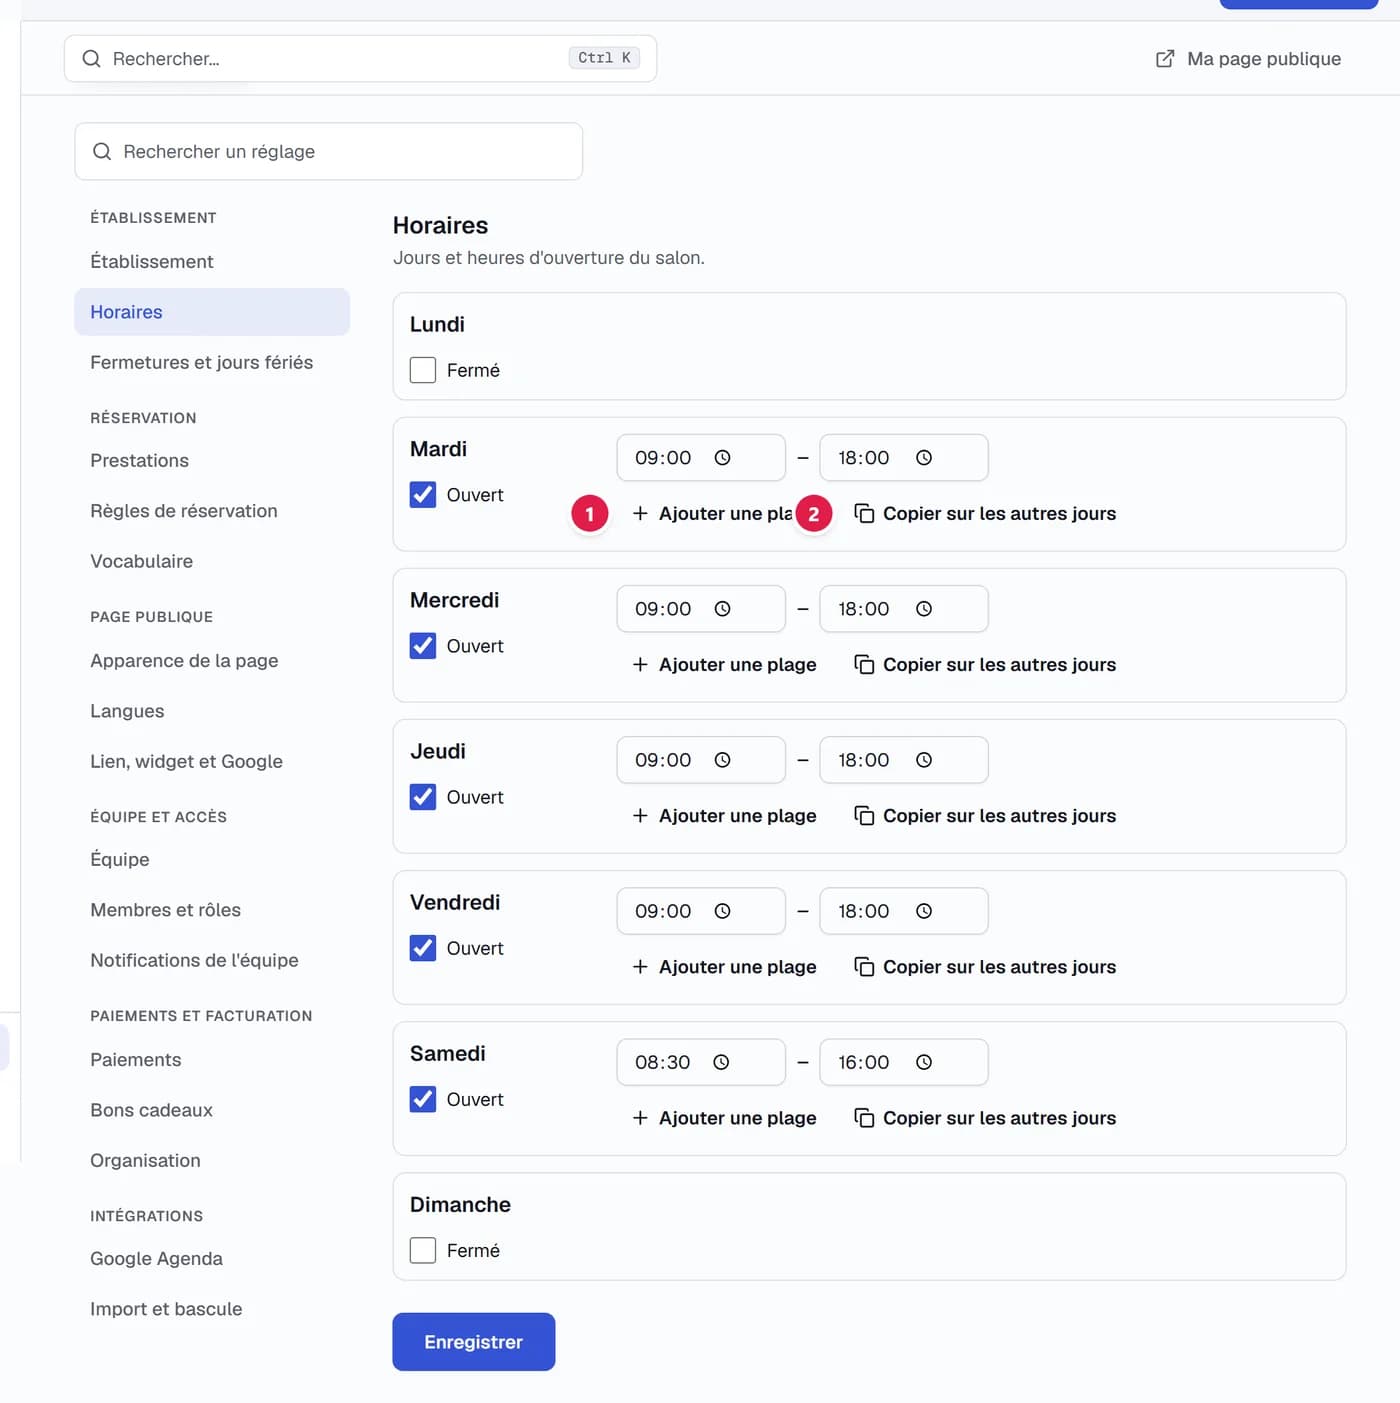1400x1403 pixels.
Task: Toggle the Ouvert checkbox for Mercredi
Action: coord(423,646)
